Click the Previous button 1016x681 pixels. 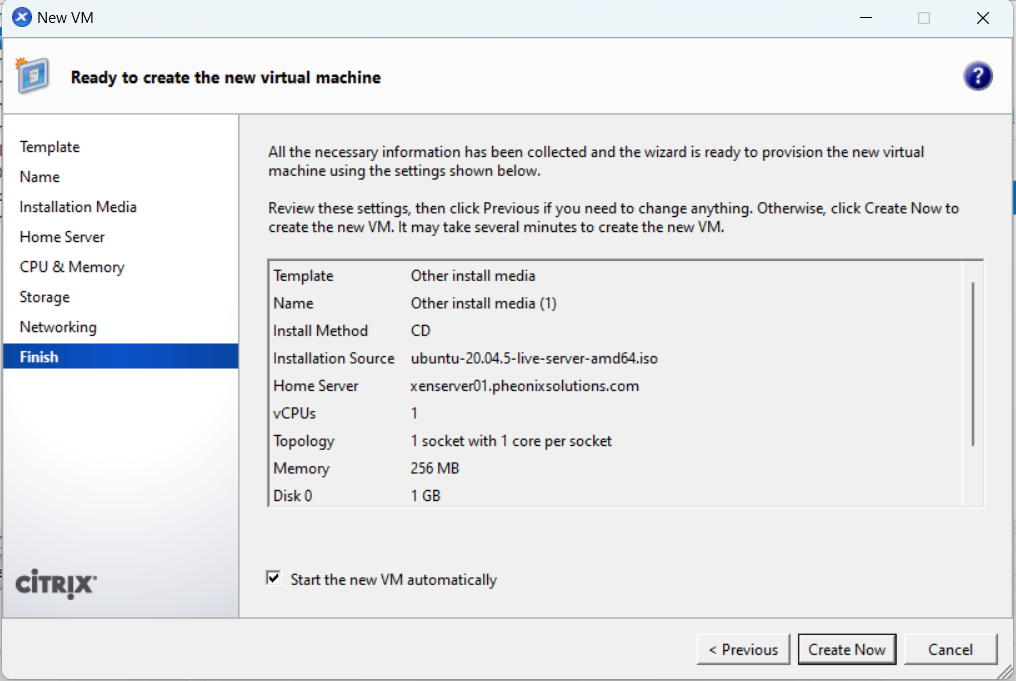(x=743, y=649)
